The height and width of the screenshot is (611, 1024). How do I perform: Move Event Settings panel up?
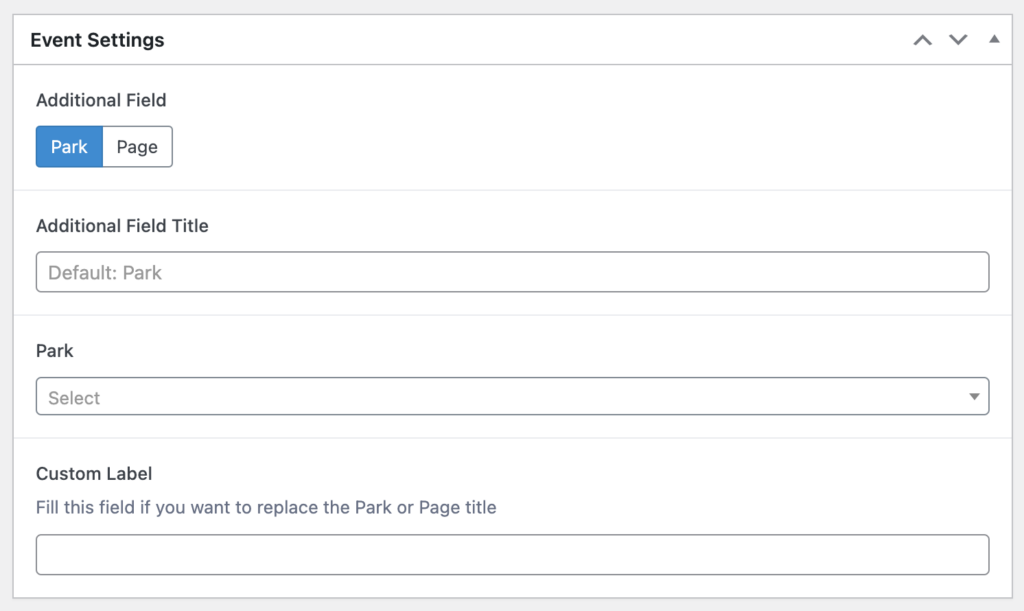(x=922, y=40)
